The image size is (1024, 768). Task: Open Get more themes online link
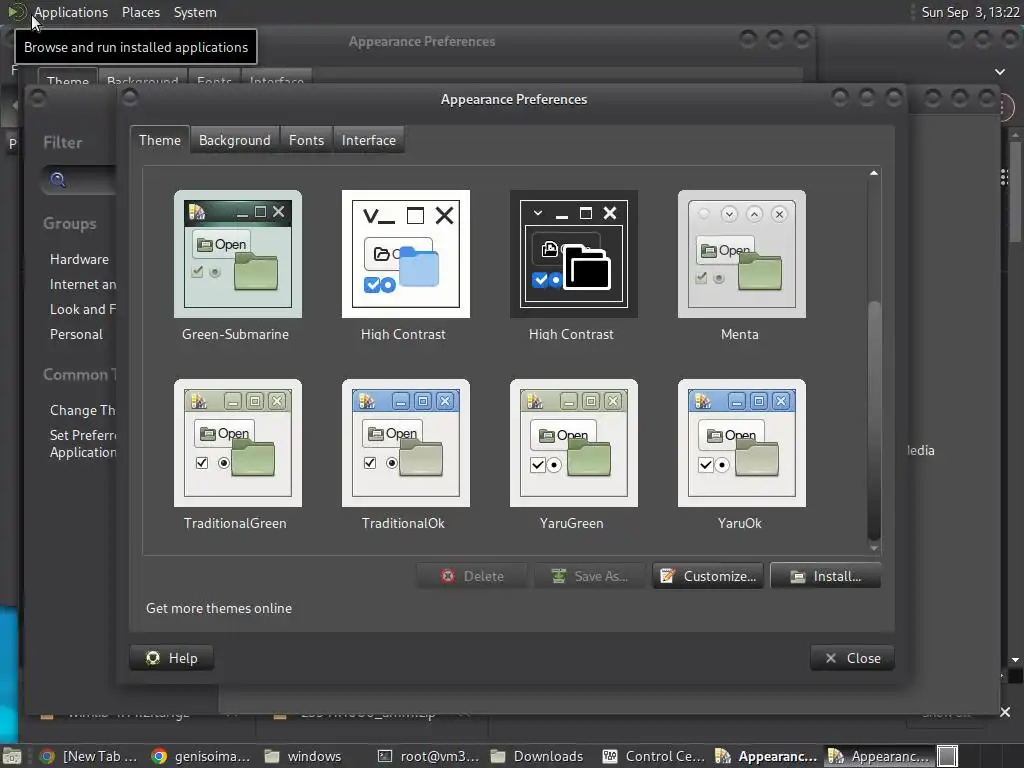pyautogui.click(x=219, y=608)
